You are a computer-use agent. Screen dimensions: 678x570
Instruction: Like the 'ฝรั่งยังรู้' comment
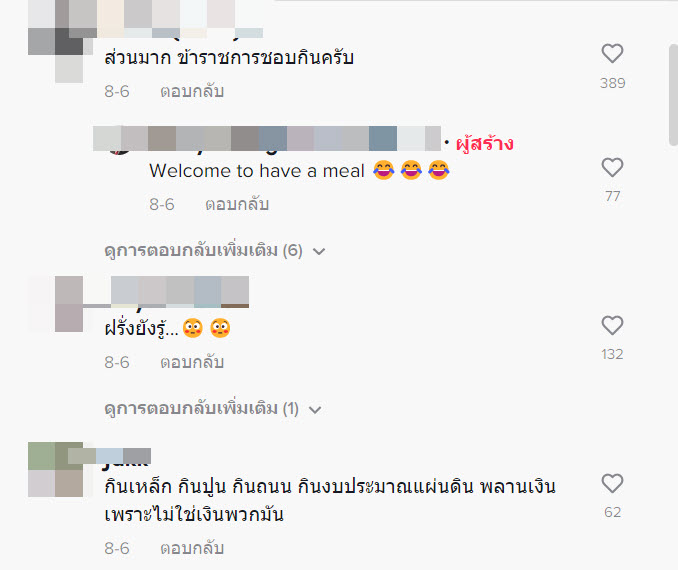(x=612, y=325)
